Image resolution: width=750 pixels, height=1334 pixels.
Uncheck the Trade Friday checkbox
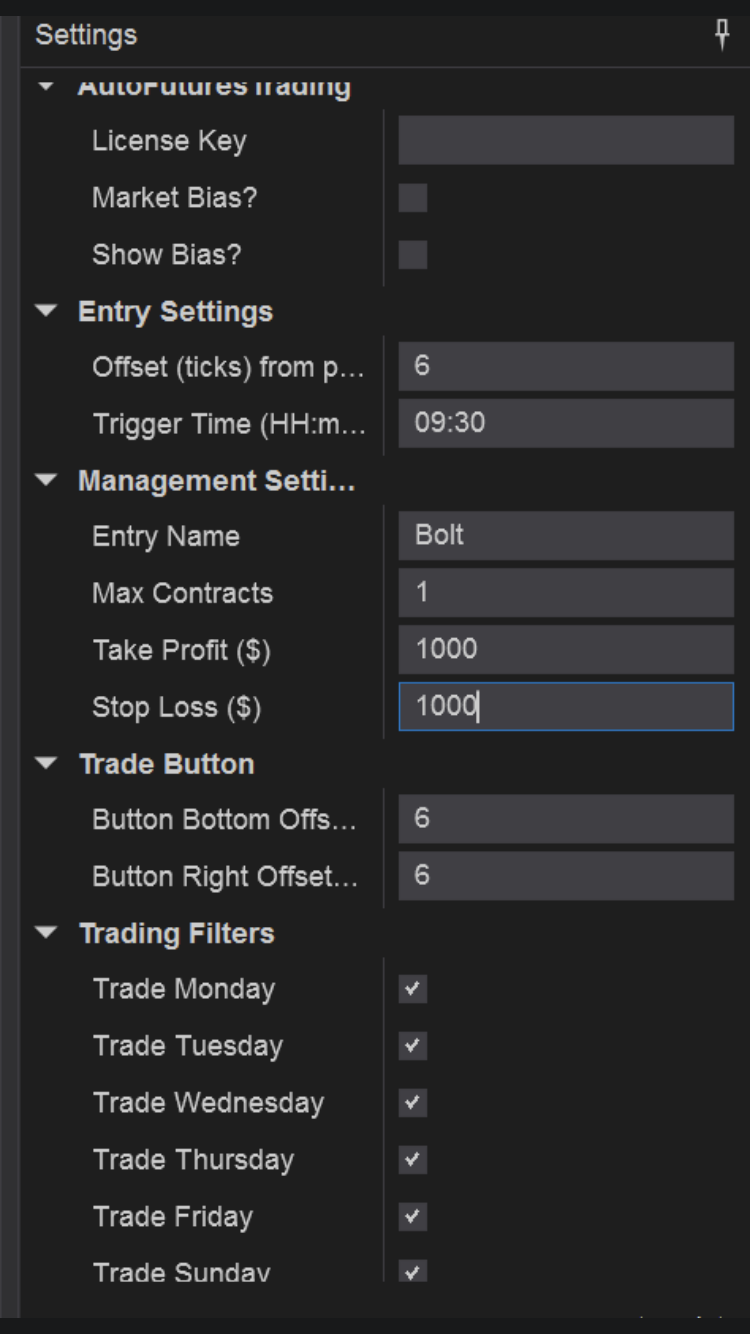point(413,1218)
